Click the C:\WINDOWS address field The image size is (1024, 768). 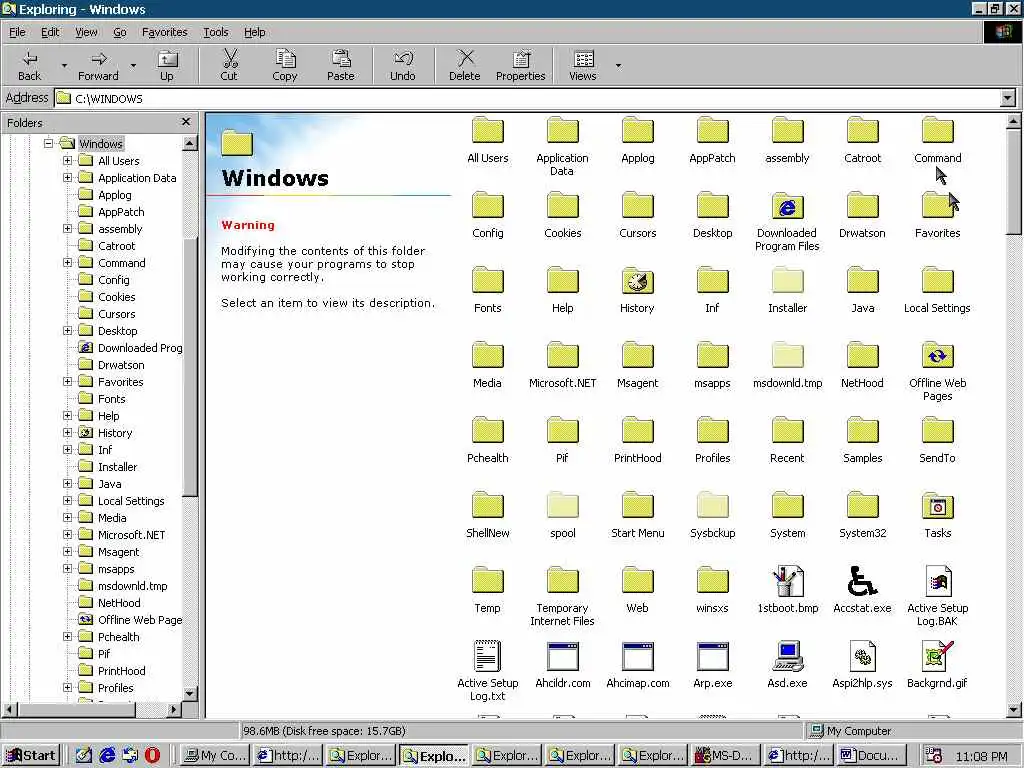(x=528, y=99)
